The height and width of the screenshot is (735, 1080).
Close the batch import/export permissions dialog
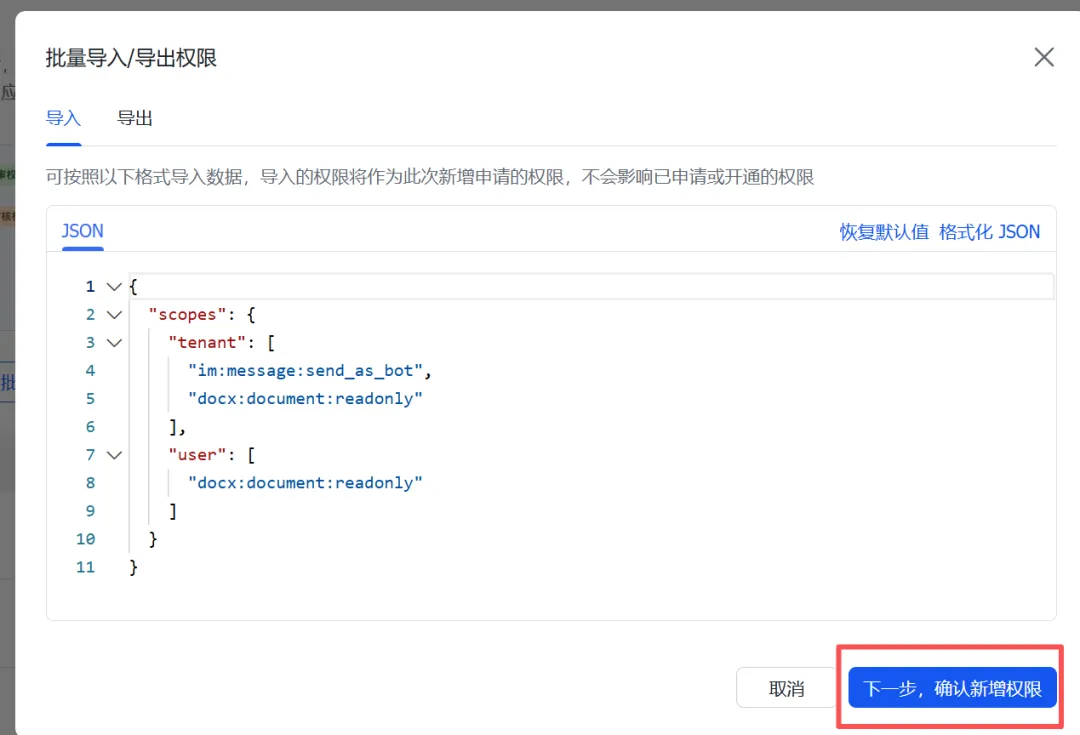click(1043, 57)
